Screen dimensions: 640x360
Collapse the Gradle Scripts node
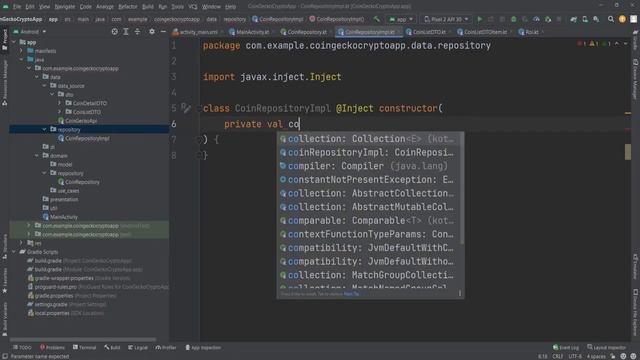pyautogui.click(x=14, y=251)
